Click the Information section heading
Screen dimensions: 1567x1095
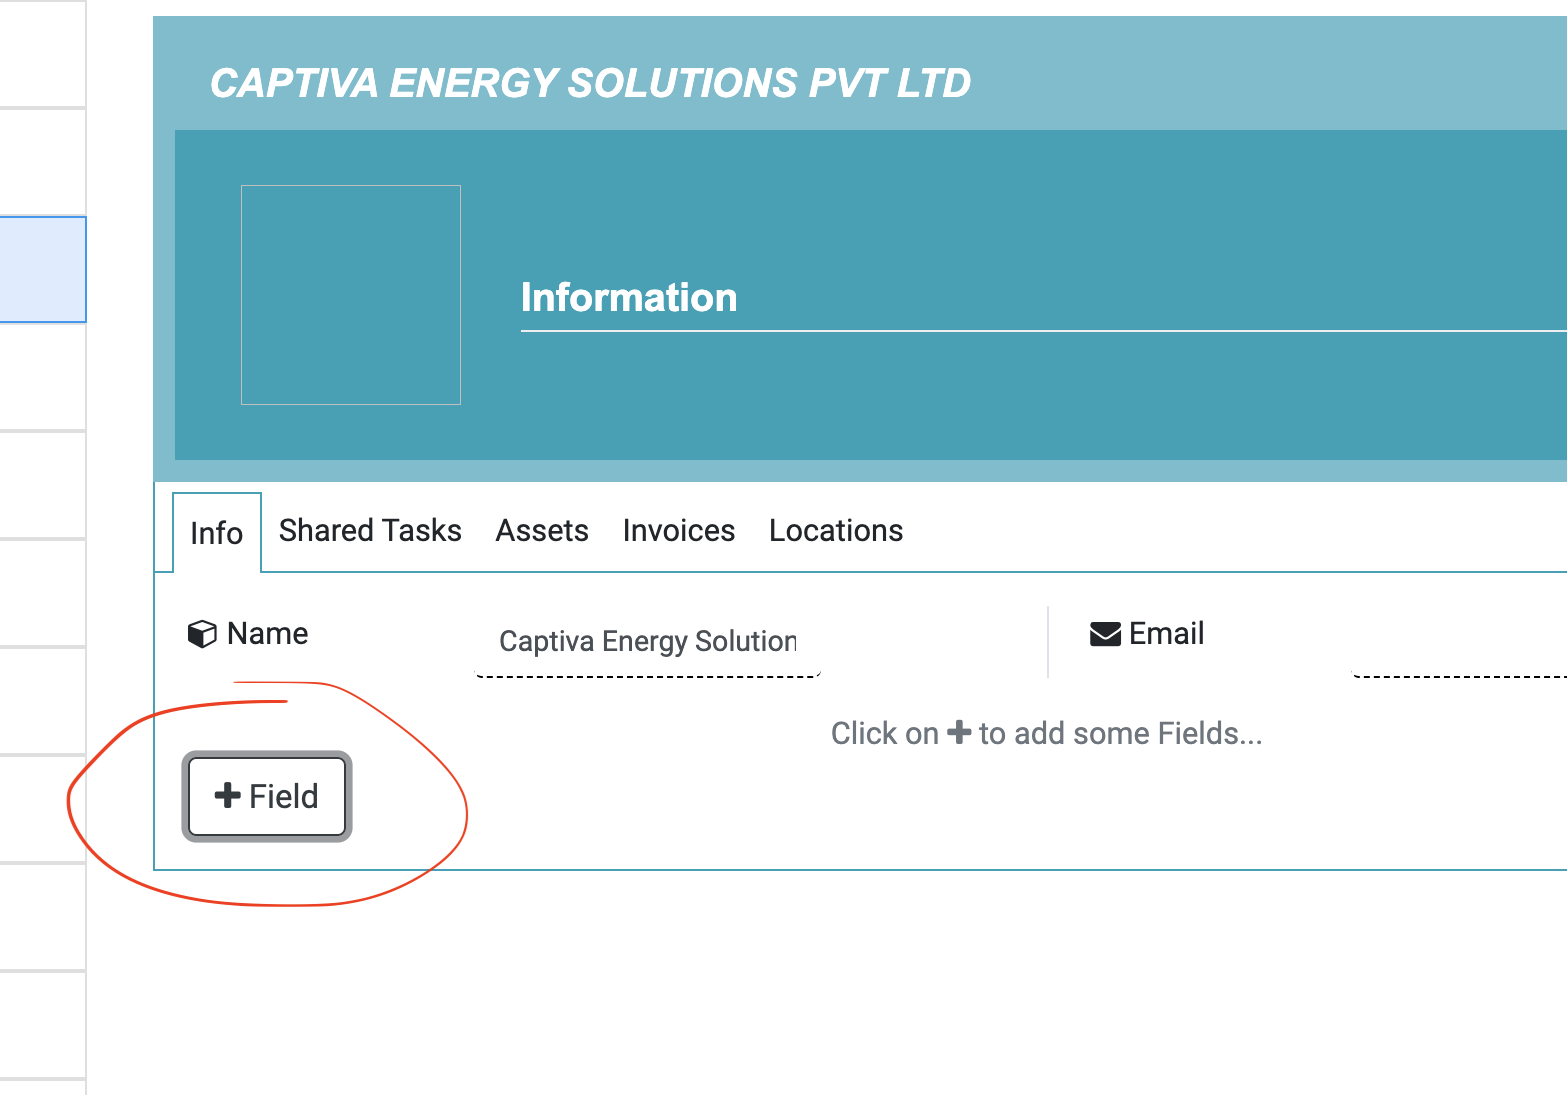point(629,298)
